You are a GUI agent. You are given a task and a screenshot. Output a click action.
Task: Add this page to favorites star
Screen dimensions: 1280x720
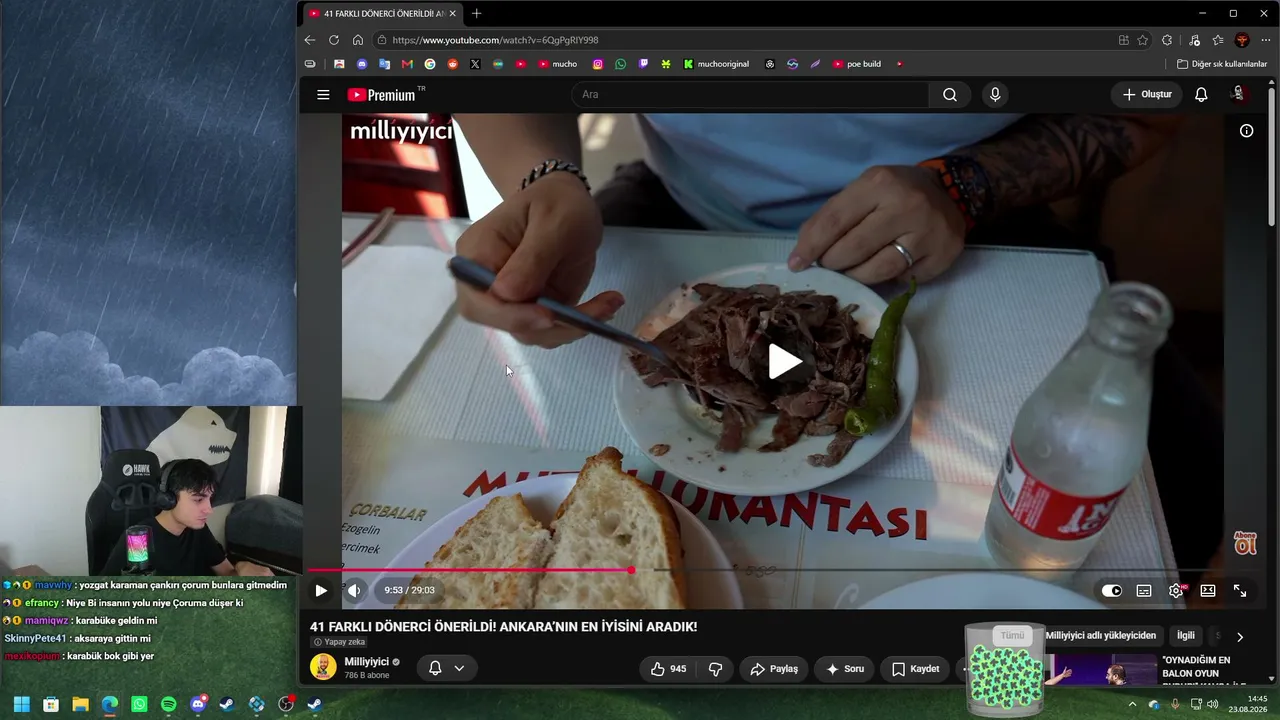(1143, 40)
